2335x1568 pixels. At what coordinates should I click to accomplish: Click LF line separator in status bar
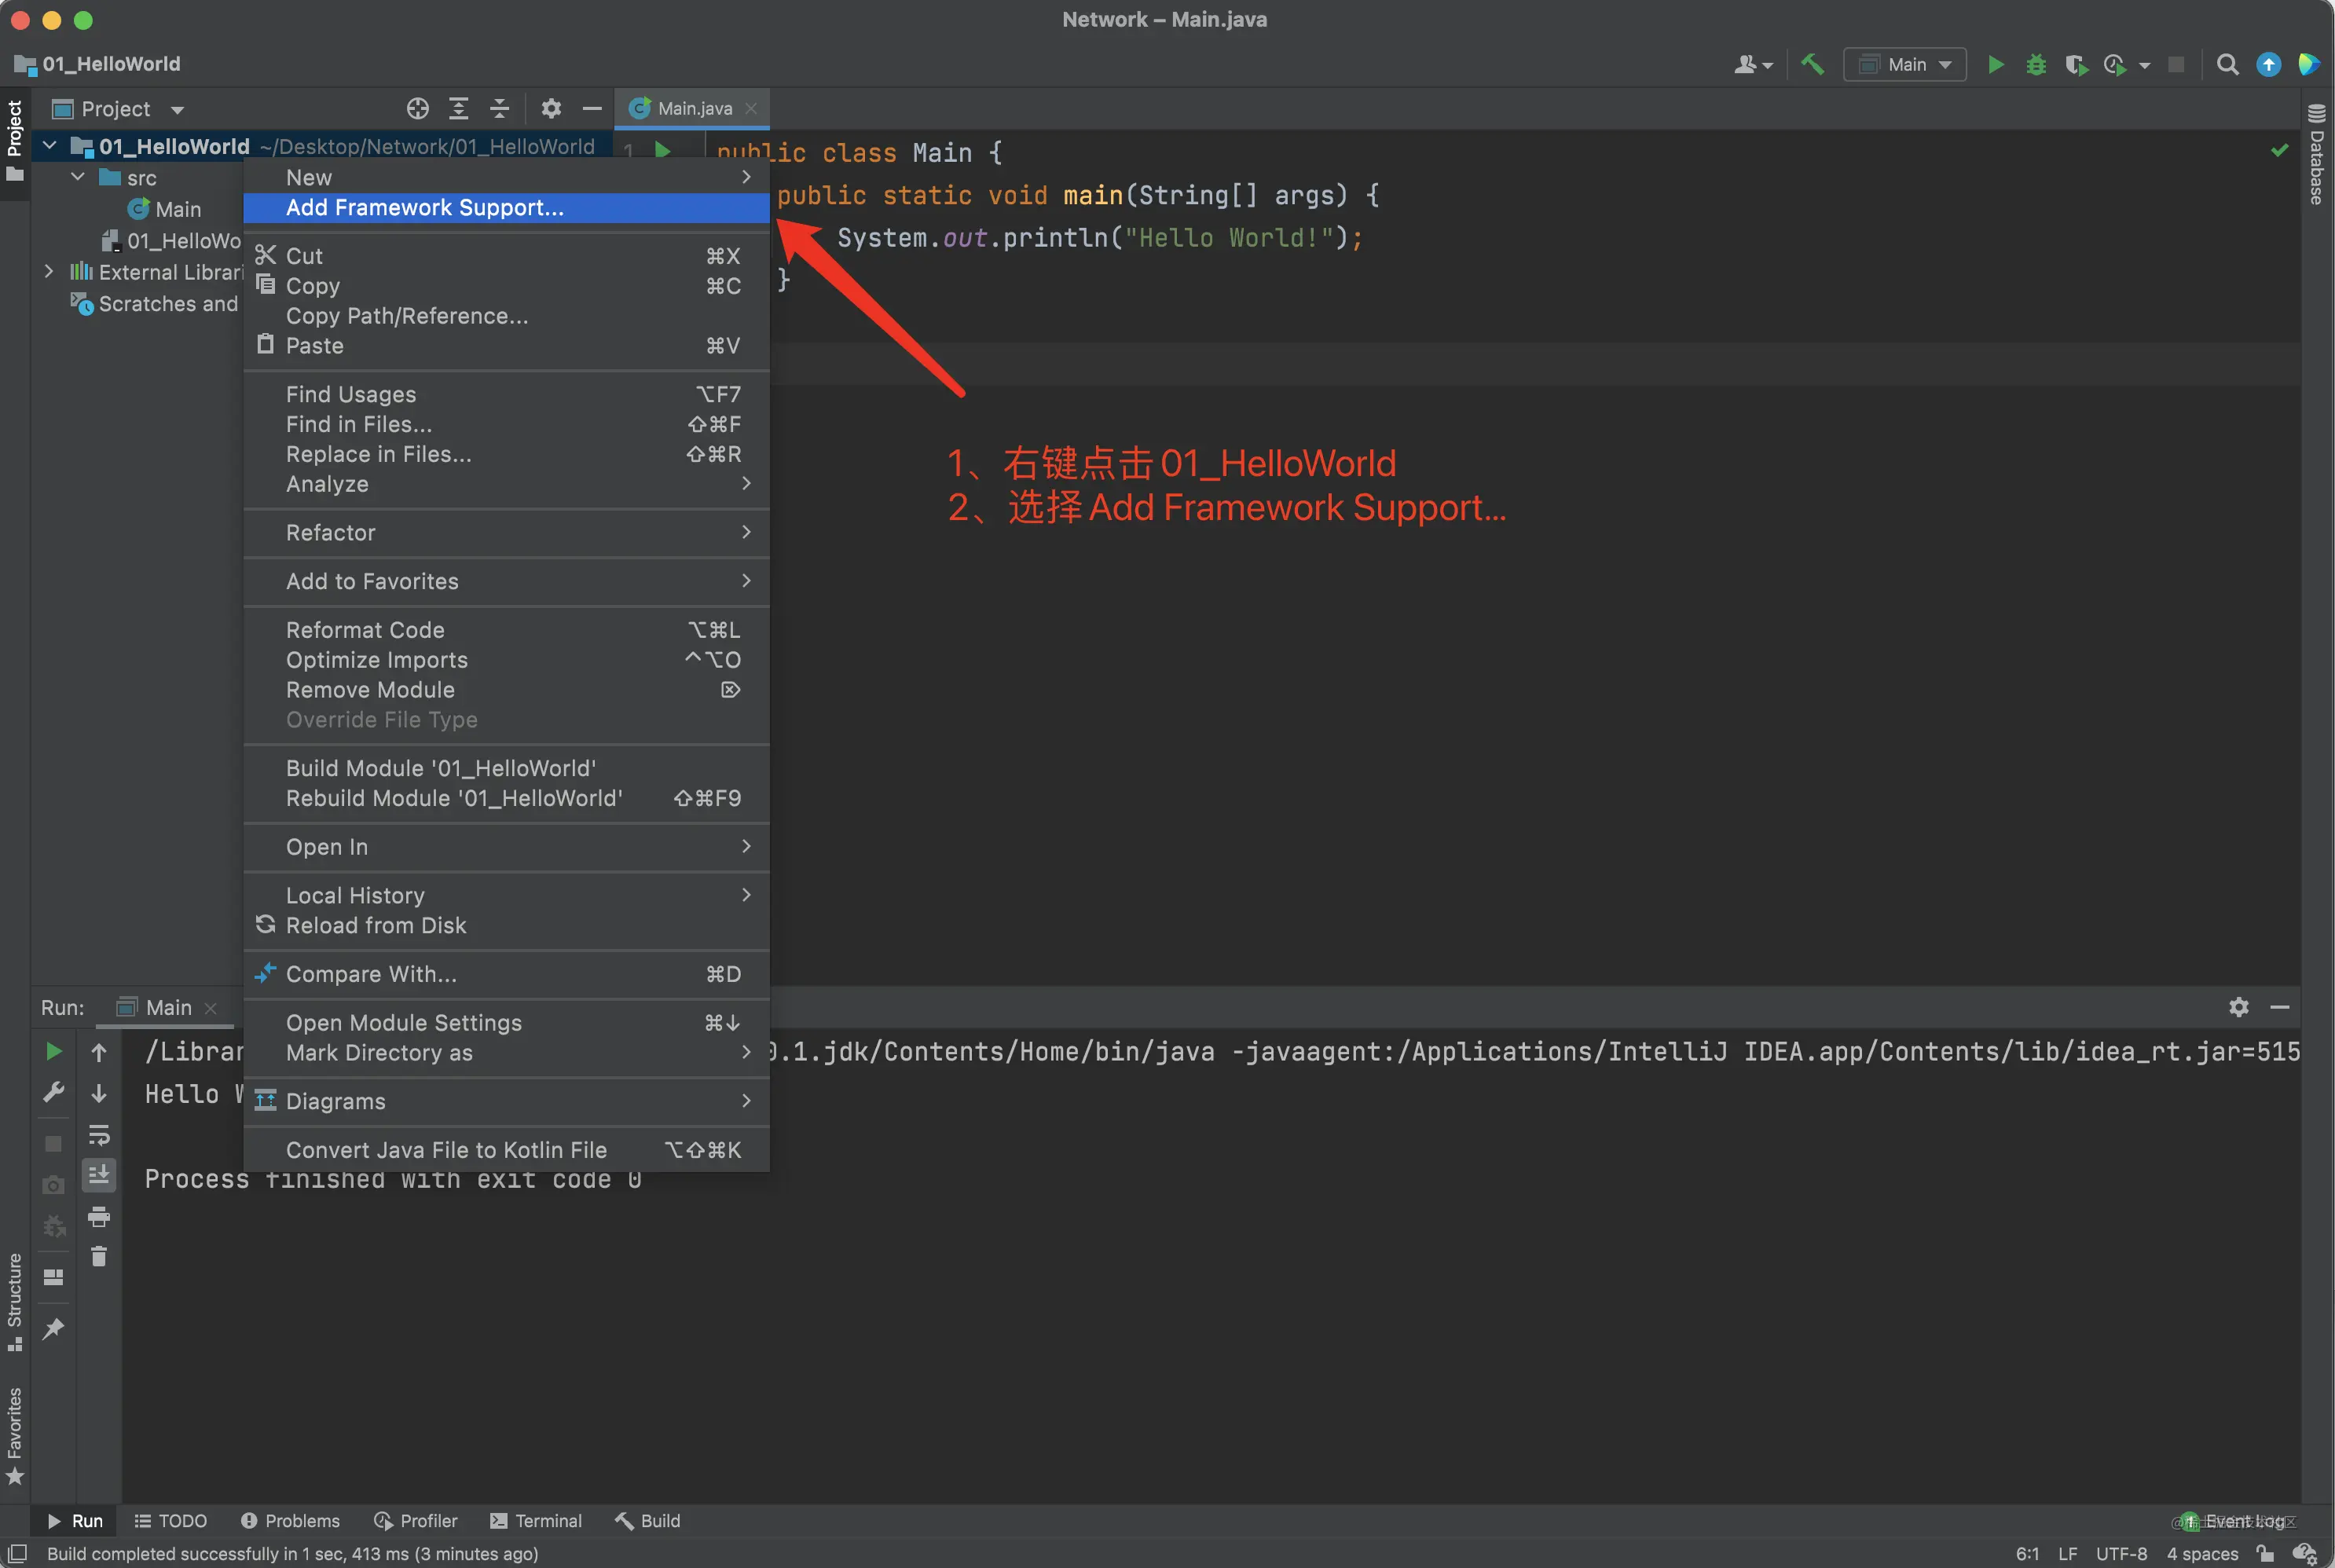tap(2067, 1553)
